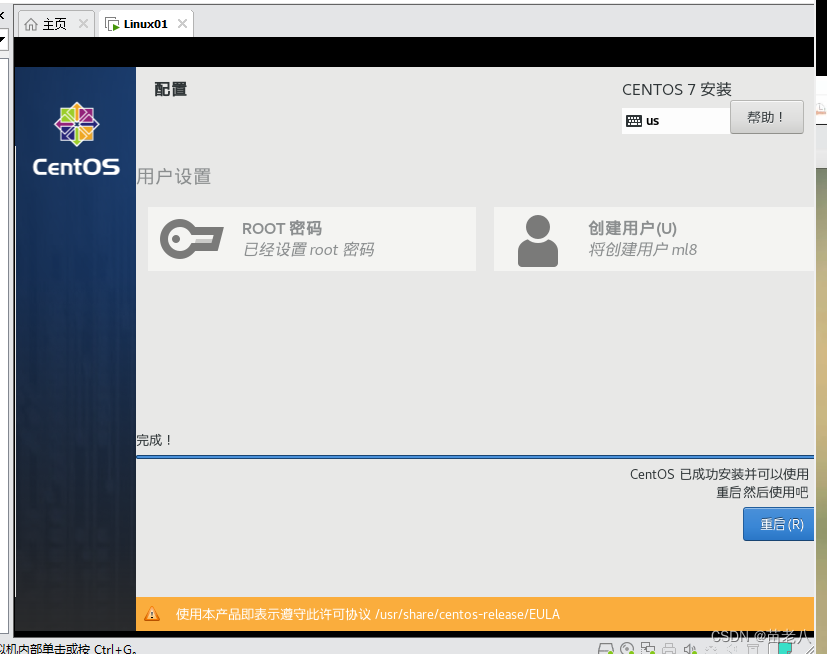Click the completed installation progress bar
Screen dimensions: 827x654
[x=475, y=457]
